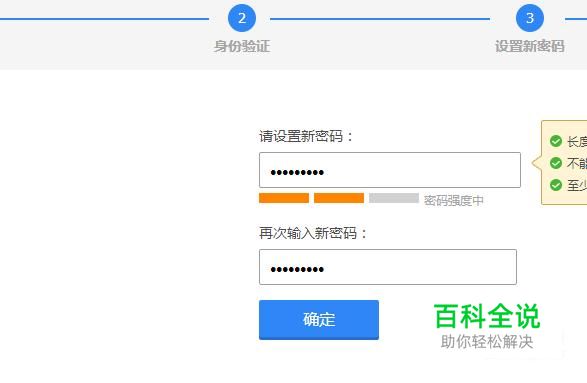Click the 请设置新密码 field label

pos(301,136)
